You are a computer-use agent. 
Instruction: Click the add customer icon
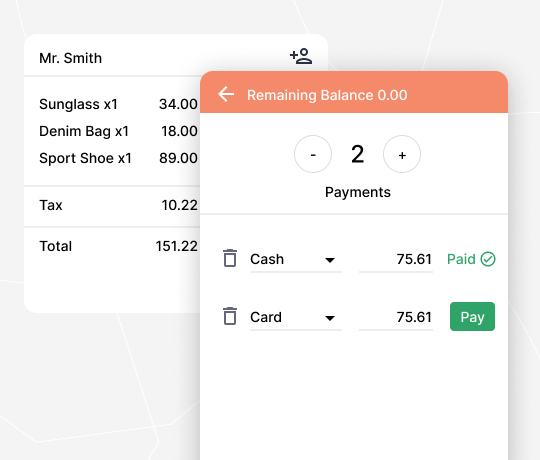pos(301,56)
